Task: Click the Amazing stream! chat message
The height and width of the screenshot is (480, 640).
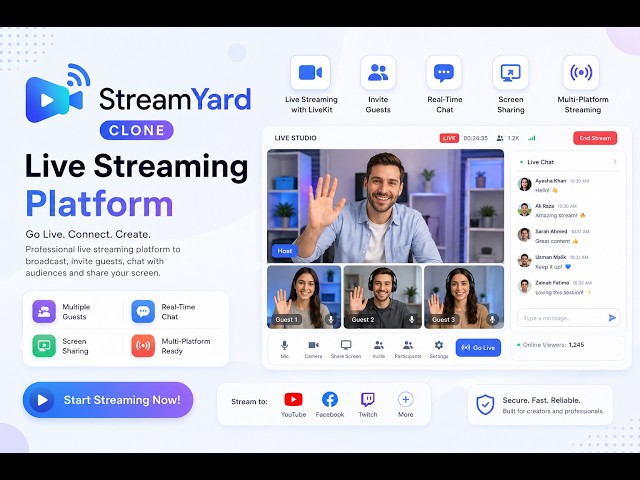Action: [560, 216]
